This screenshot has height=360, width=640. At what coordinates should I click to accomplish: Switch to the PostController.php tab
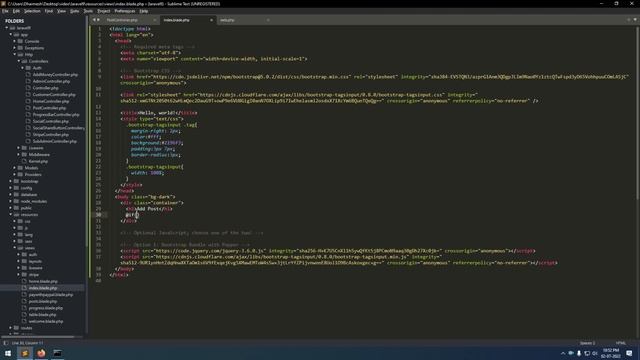pyautogui.click(x=122, y=20)
